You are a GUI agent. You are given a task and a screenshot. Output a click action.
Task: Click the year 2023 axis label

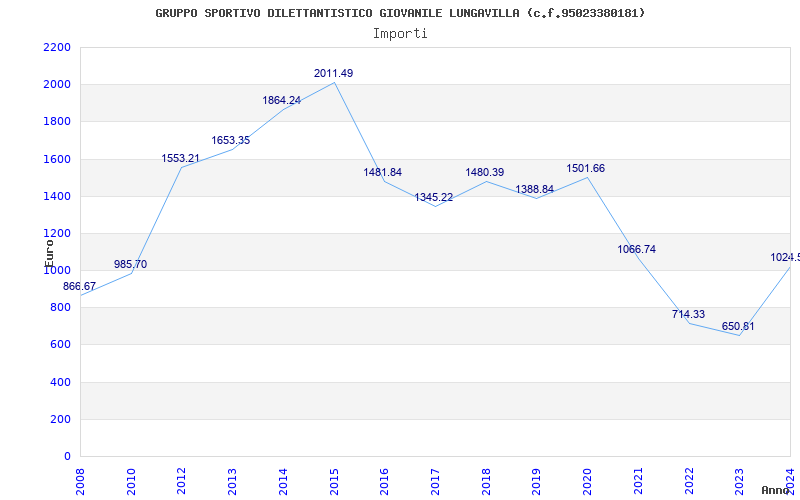[x=740, y=481]
